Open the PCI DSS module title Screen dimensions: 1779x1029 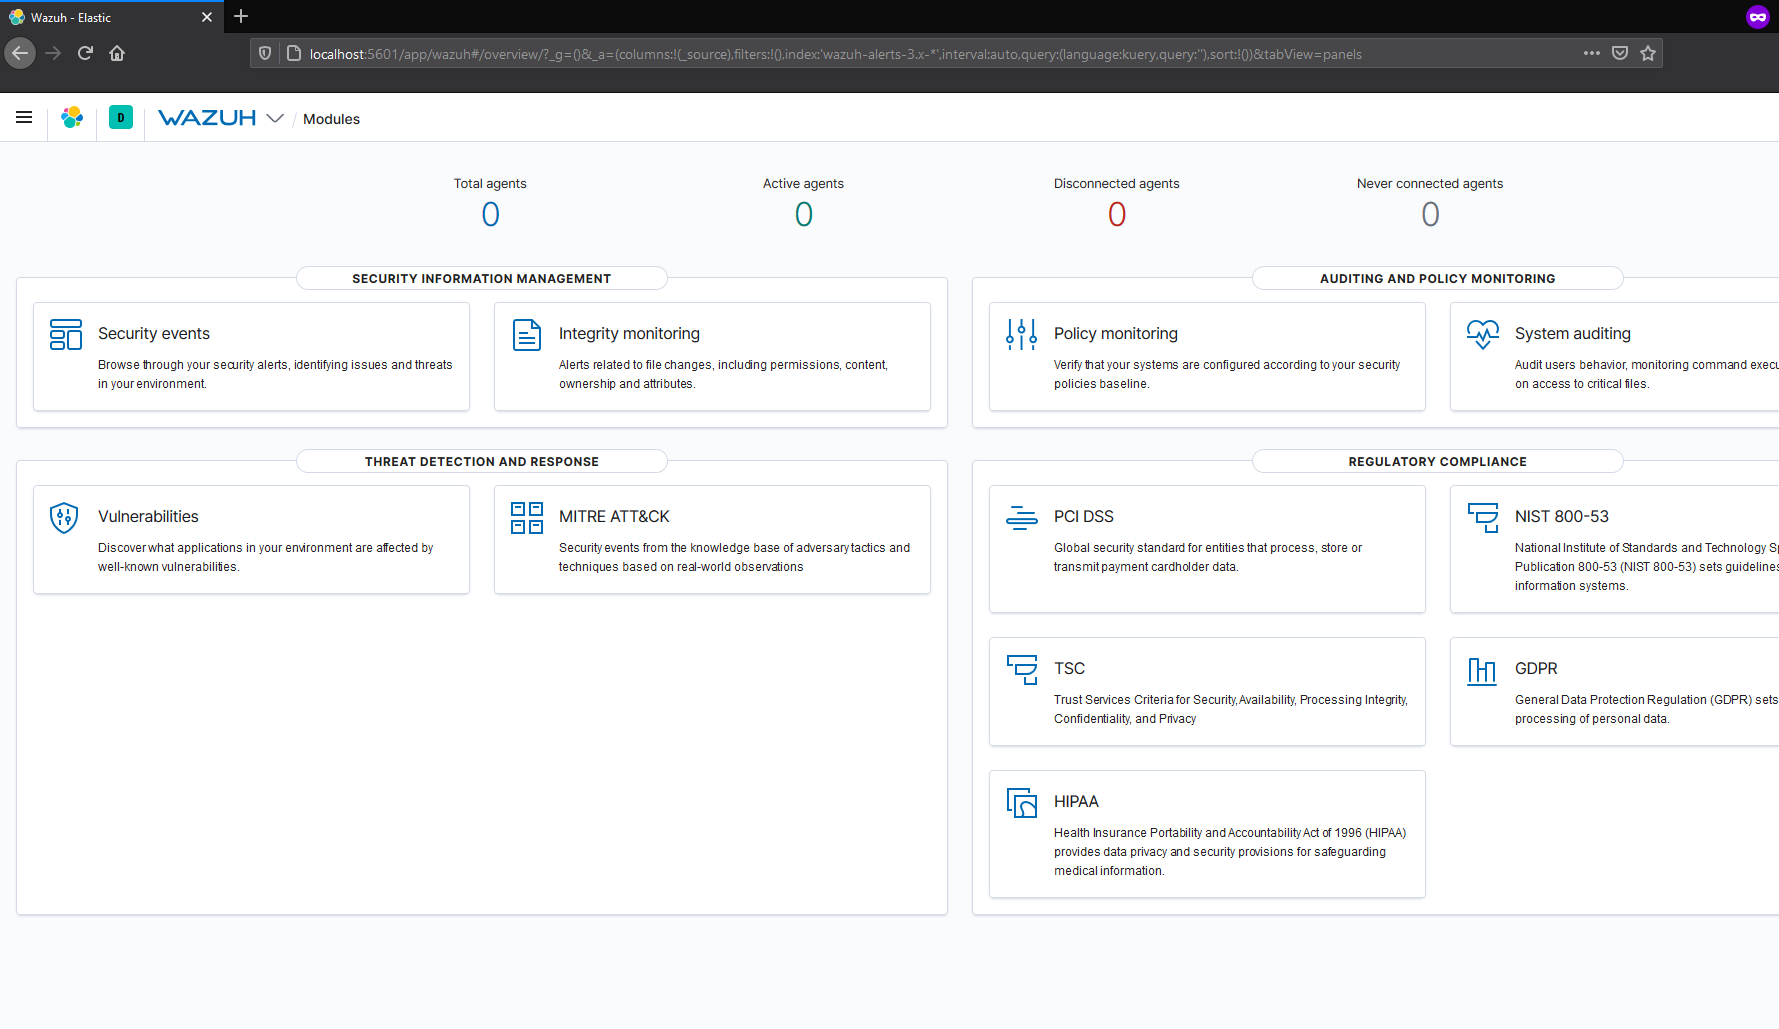click(1084, 517)
